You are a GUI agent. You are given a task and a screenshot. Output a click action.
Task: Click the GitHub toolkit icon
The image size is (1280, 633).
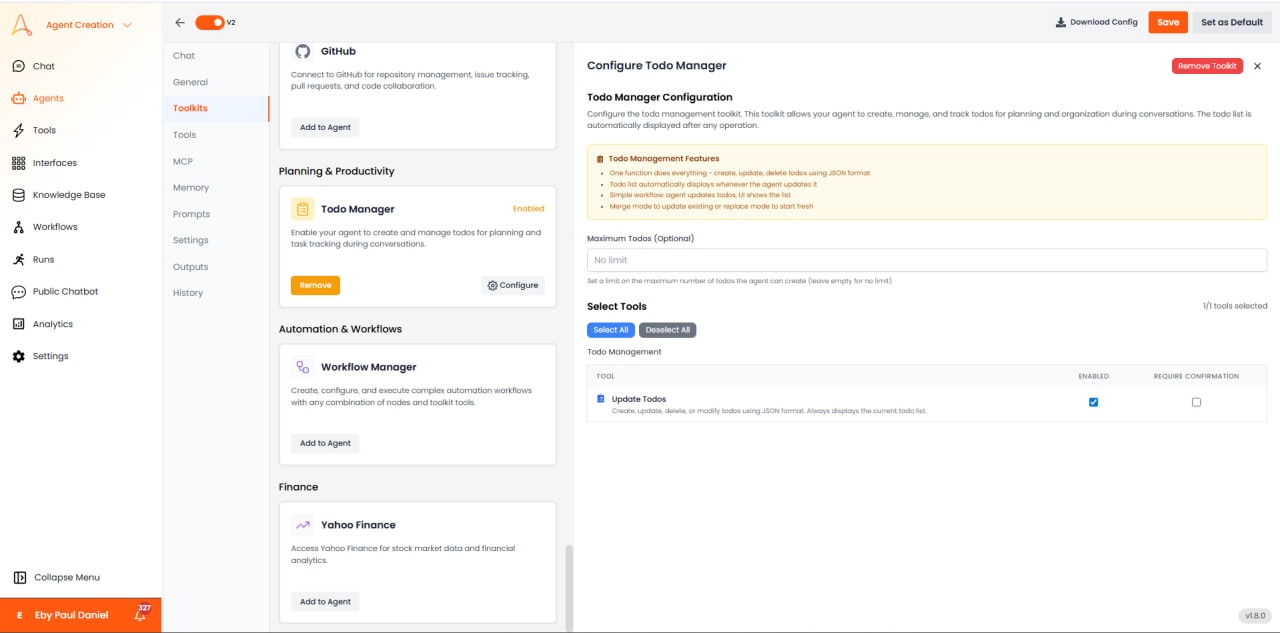tap(303, 51)
